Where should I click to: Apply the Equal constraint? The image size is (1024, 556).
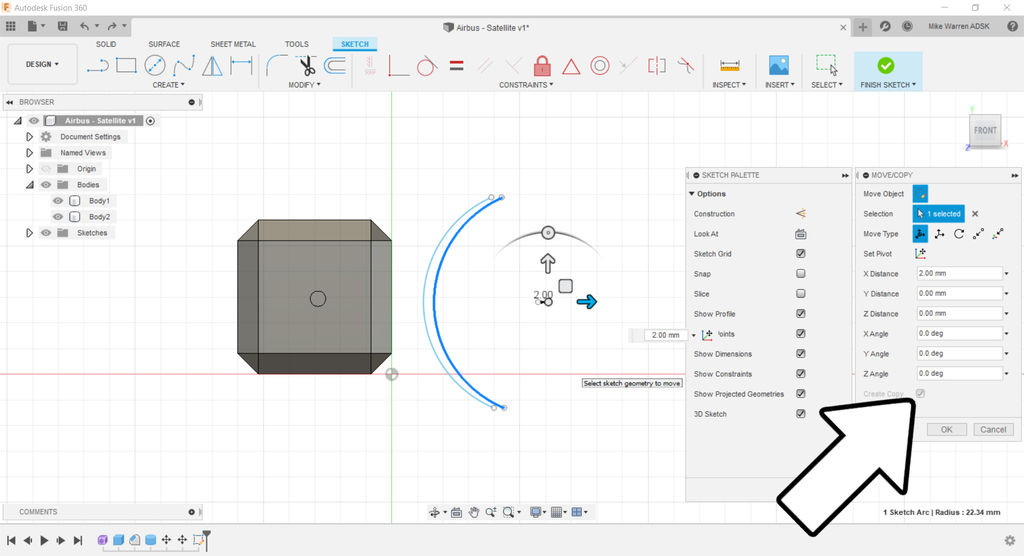coord(456,65)
